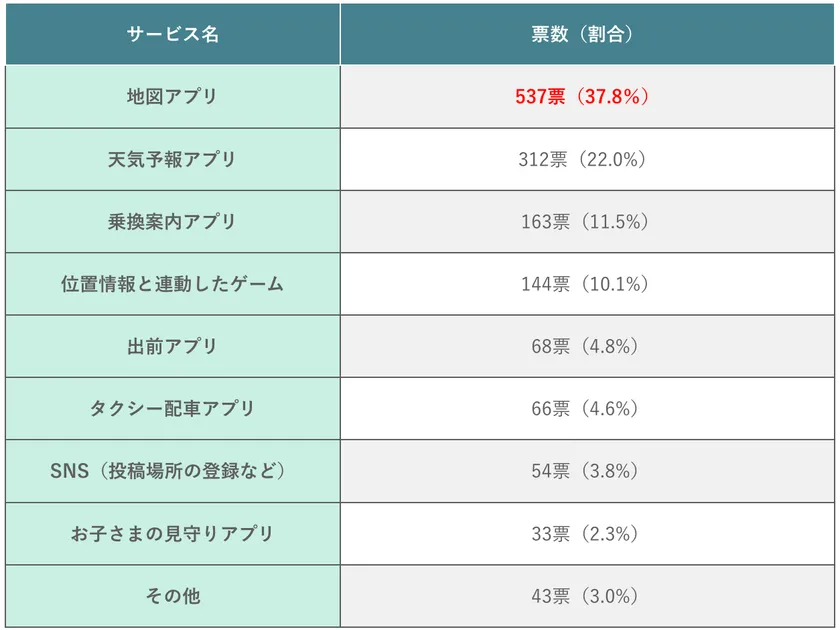Click the サービス名 column header
Screen dimensions: 840x630
tap(172, 34)
